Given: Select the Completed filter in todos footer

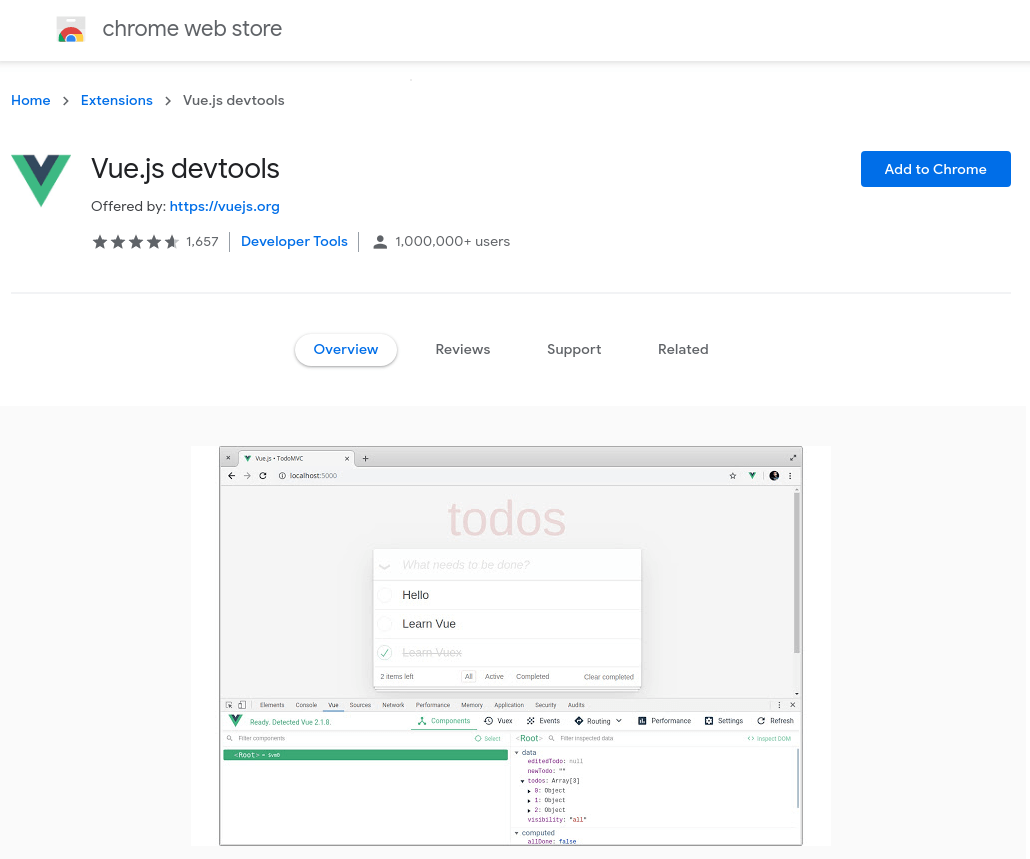Looking at the screenshot, I should [532, 676].
